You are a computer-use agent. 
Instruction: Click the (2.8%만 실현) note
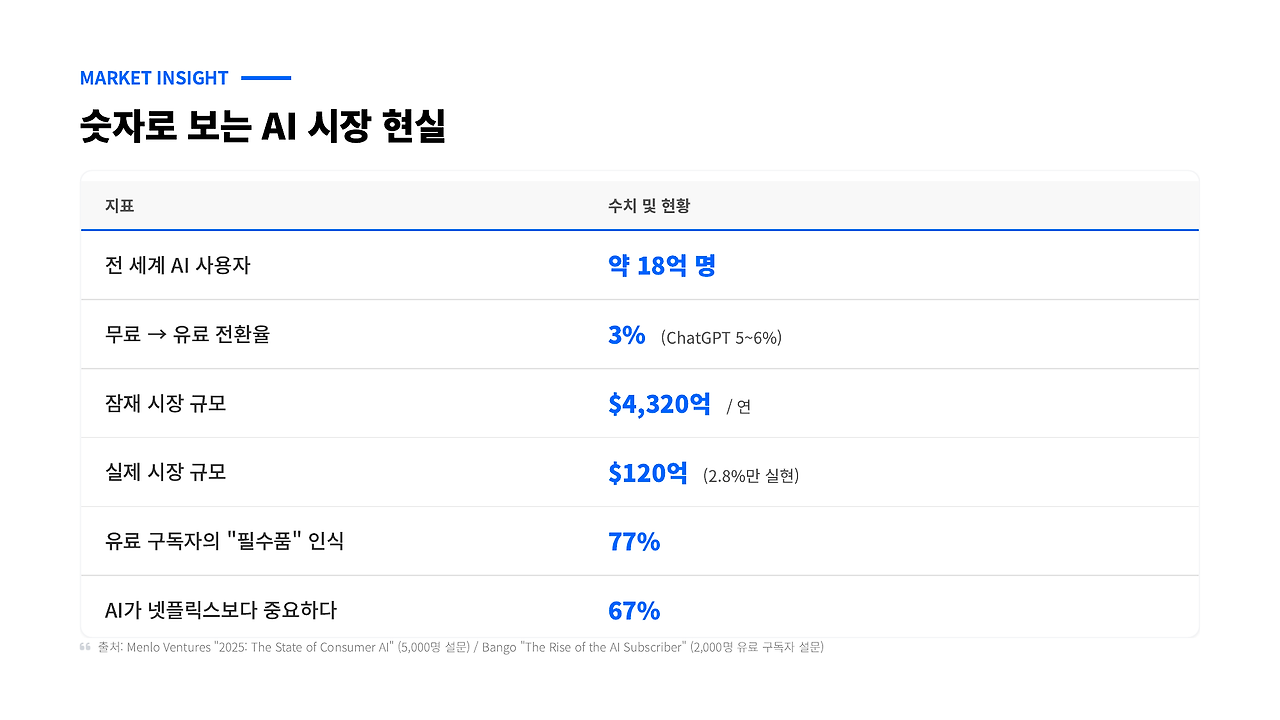pos(750,476)
